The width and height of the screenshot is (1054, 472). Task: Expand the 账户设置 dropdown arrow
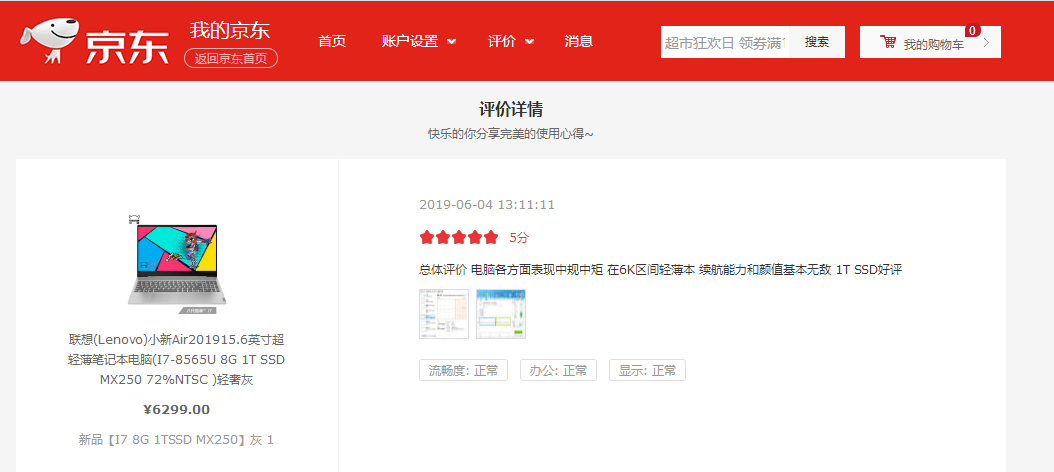pyautogui.click(x=452, y=42)
